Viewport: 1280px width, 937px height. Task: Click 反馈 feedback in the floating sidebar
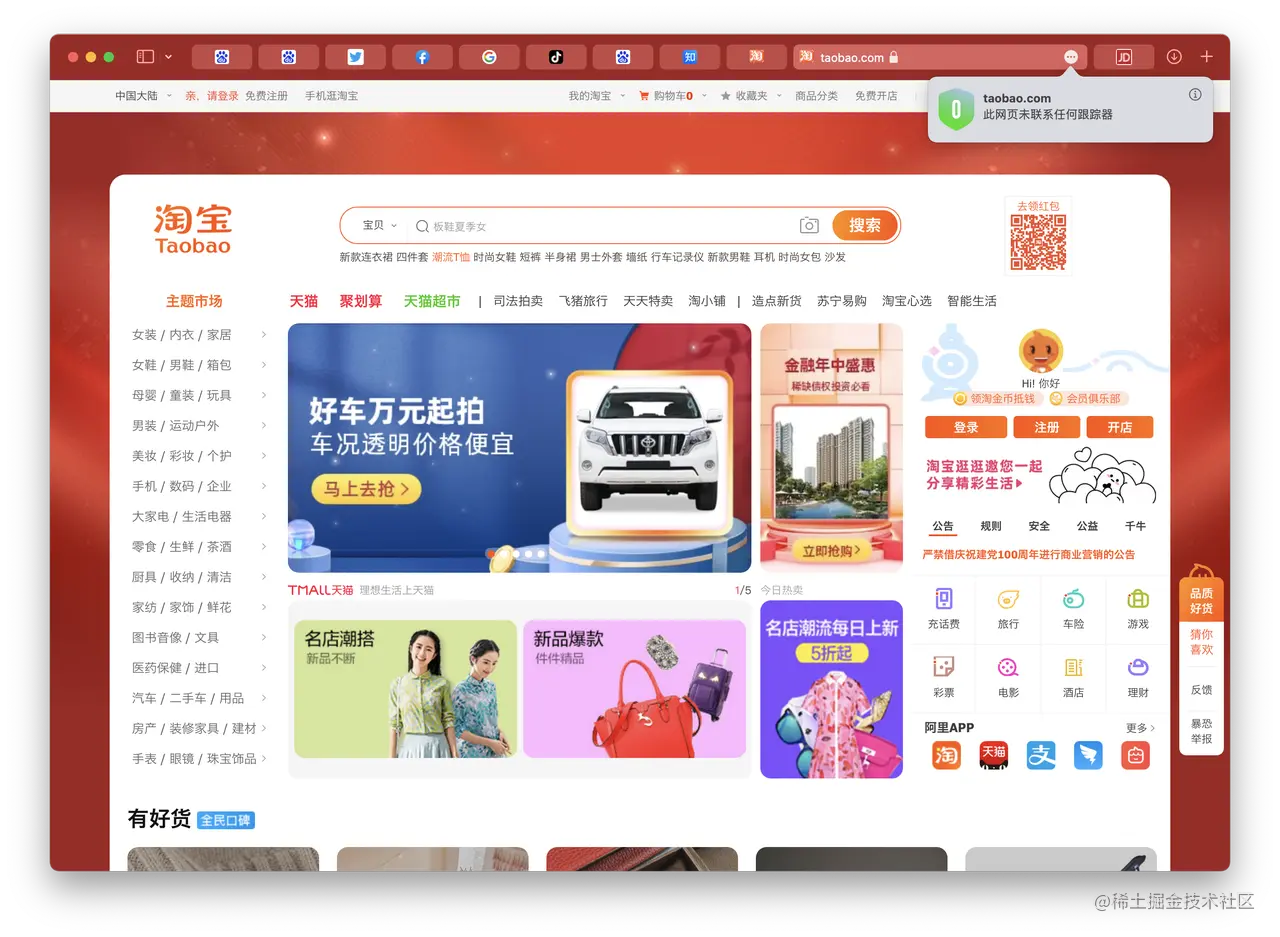click(1201, 690)
